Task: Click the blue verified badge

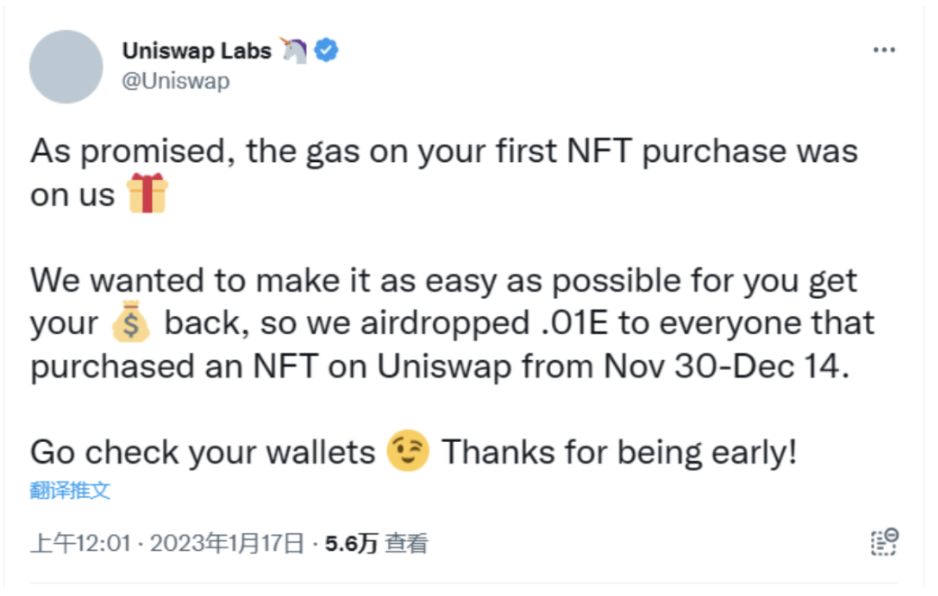Action: (x=327, y=50)
